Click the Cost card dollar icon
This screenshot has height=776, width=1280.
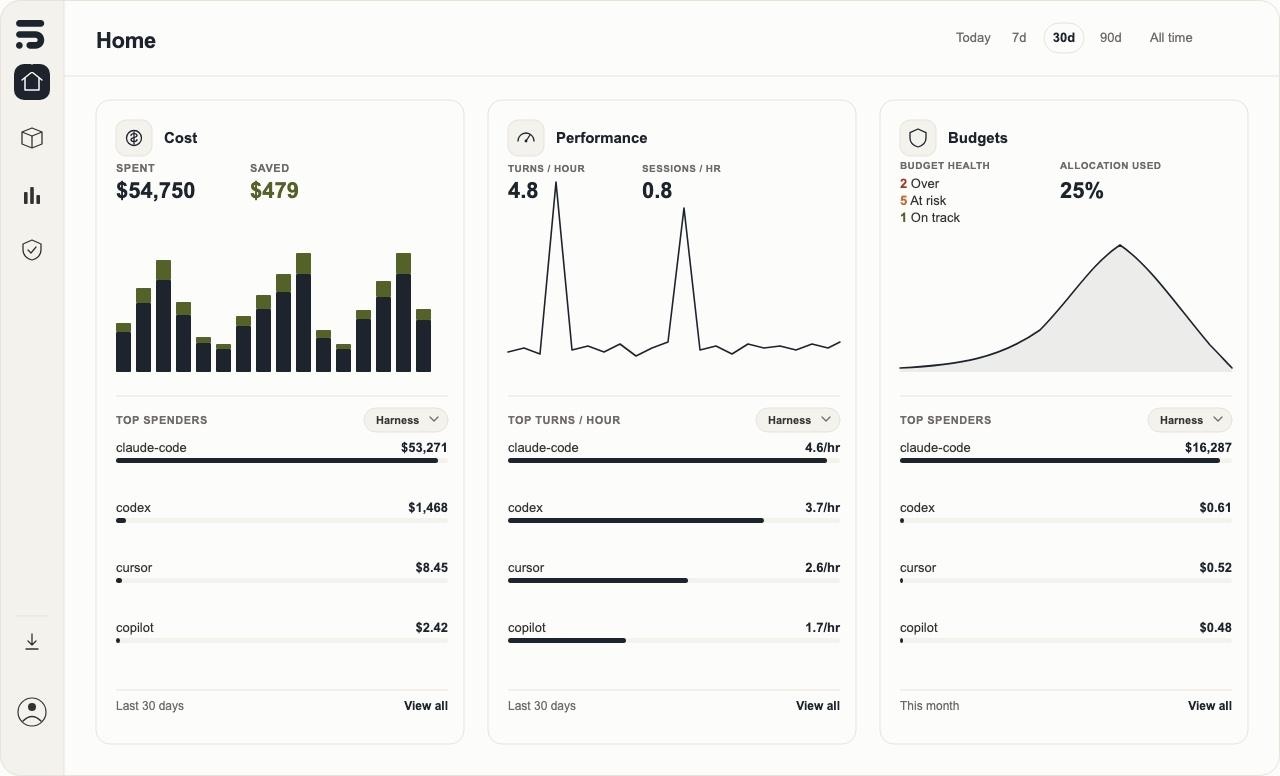tap(134, 138)
